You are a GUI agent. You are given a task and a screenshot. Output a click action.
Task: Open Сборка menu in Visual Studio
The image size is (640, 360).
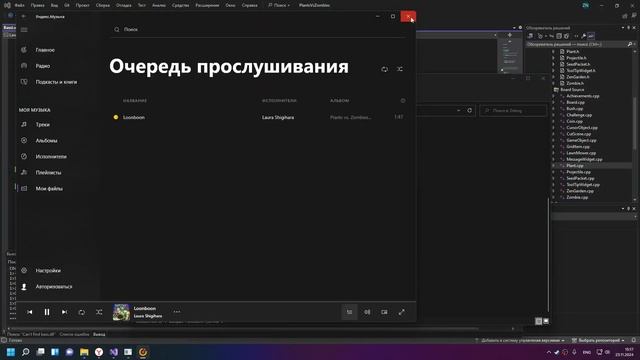103,5
